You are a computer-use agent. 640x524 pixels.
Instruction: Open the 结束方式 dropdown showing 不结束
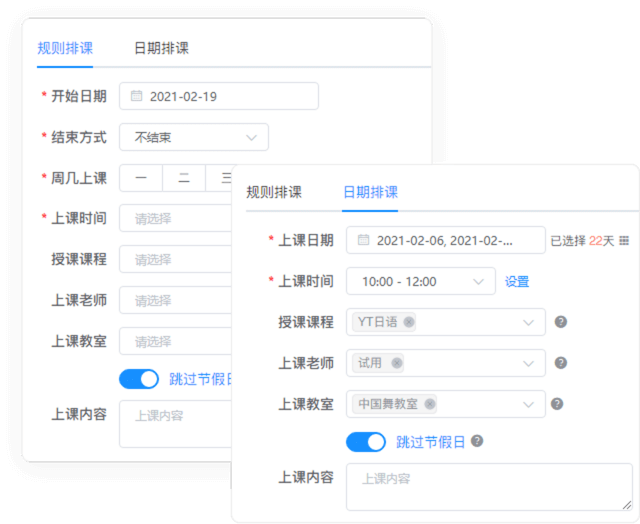pyautogui.click(x=194, y=137)
